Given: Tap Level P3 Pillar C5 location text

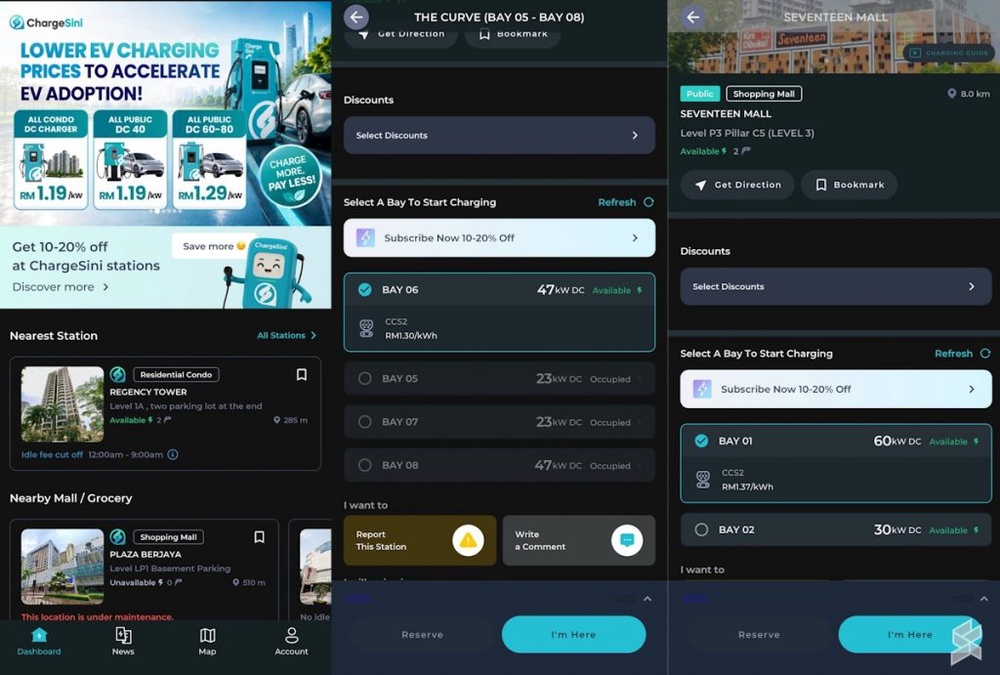Looking at the screenshot, I should point(747,133).
